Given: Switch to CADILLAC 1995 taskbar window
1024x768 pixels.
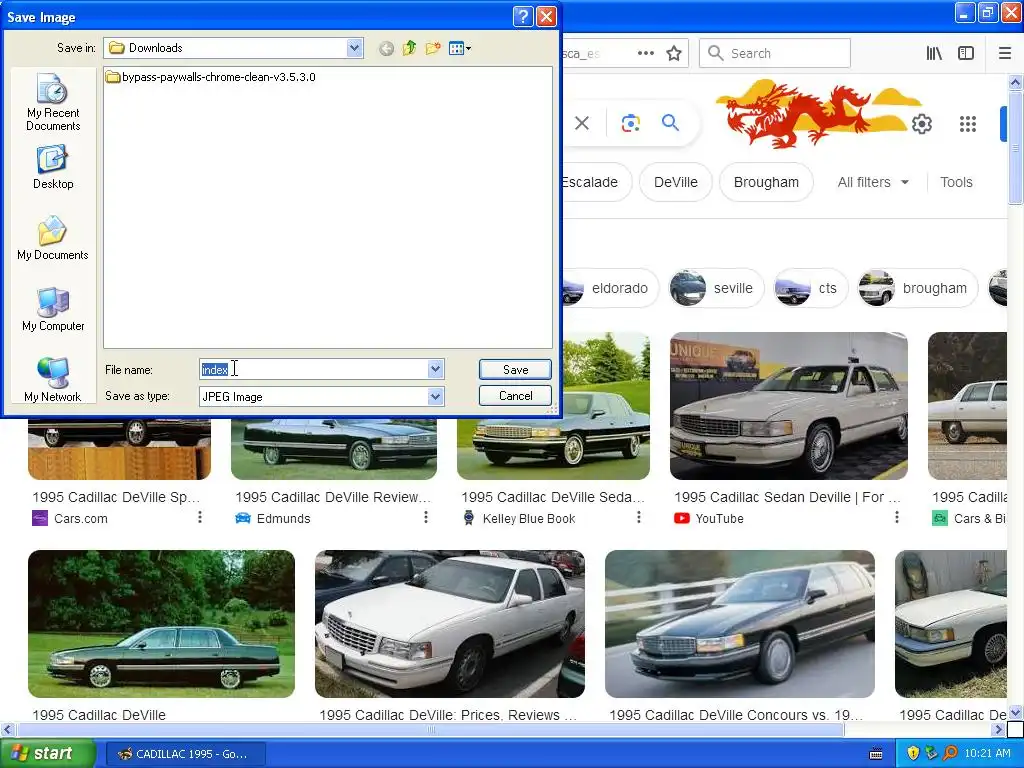Looking at the screenshot, I should coord(185,754).
